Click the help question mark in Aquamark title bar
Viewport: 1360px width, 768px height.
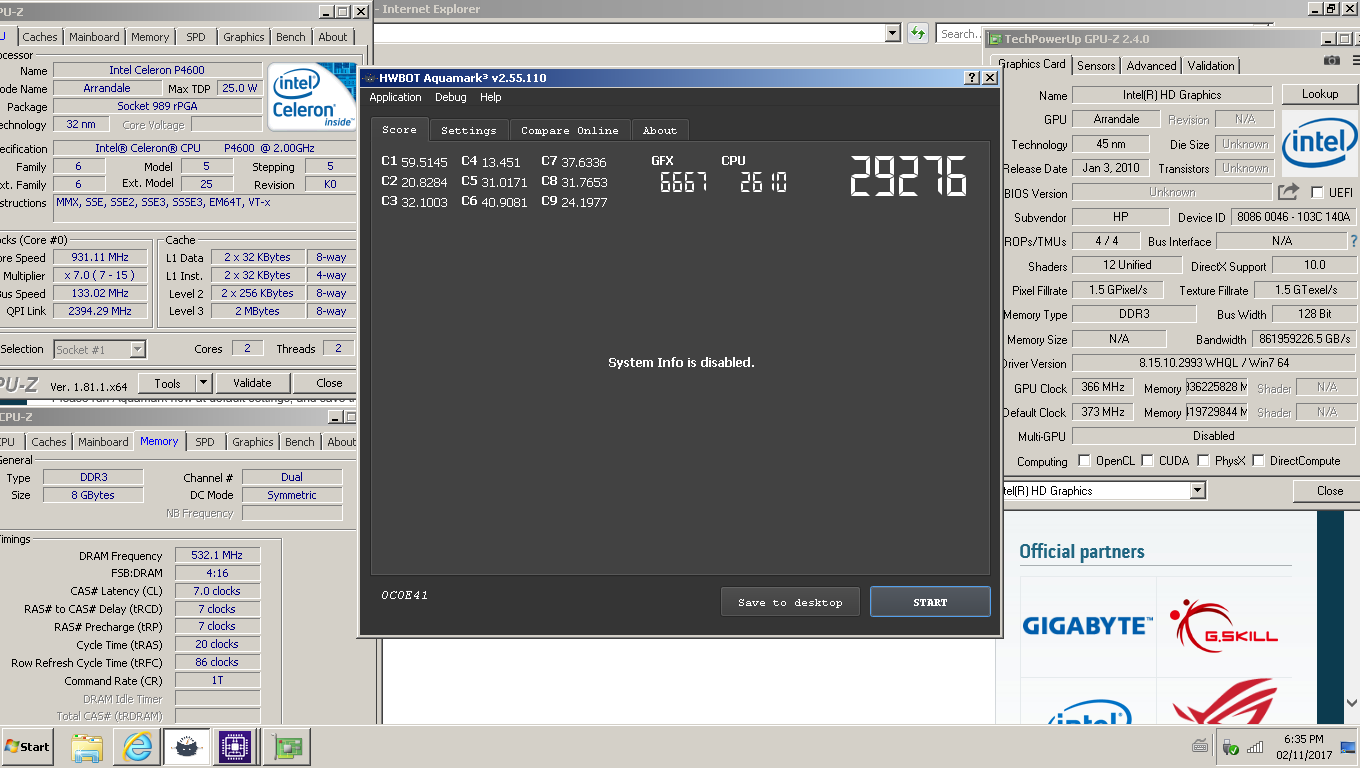[972, 78]
